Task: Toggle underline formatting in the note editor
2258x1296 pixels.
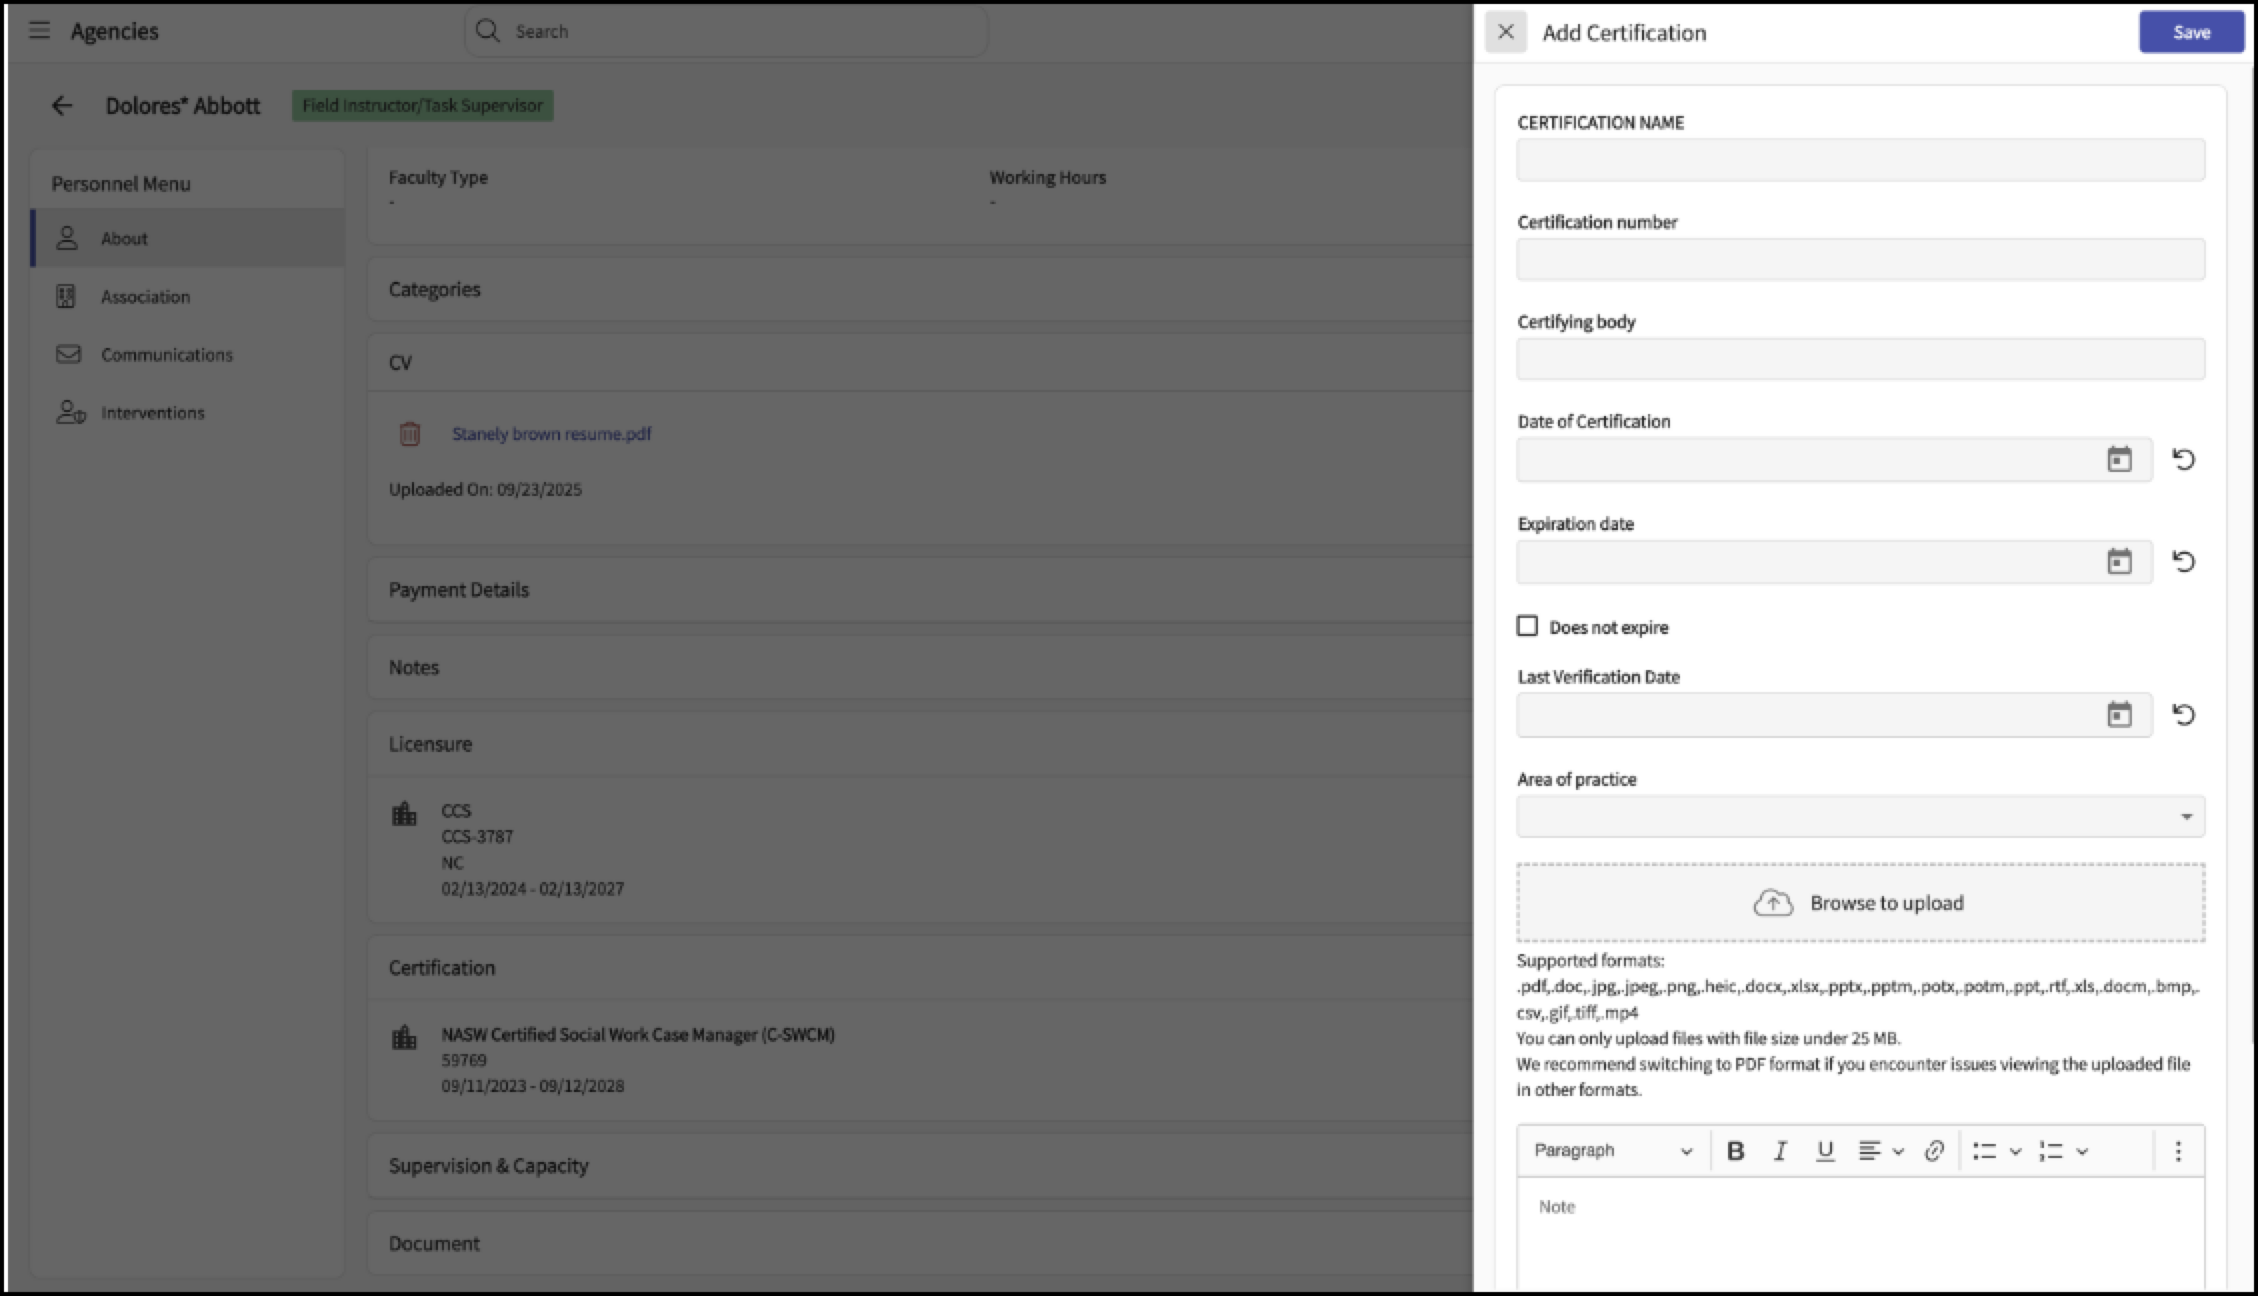Action: coord(1825,1151)
